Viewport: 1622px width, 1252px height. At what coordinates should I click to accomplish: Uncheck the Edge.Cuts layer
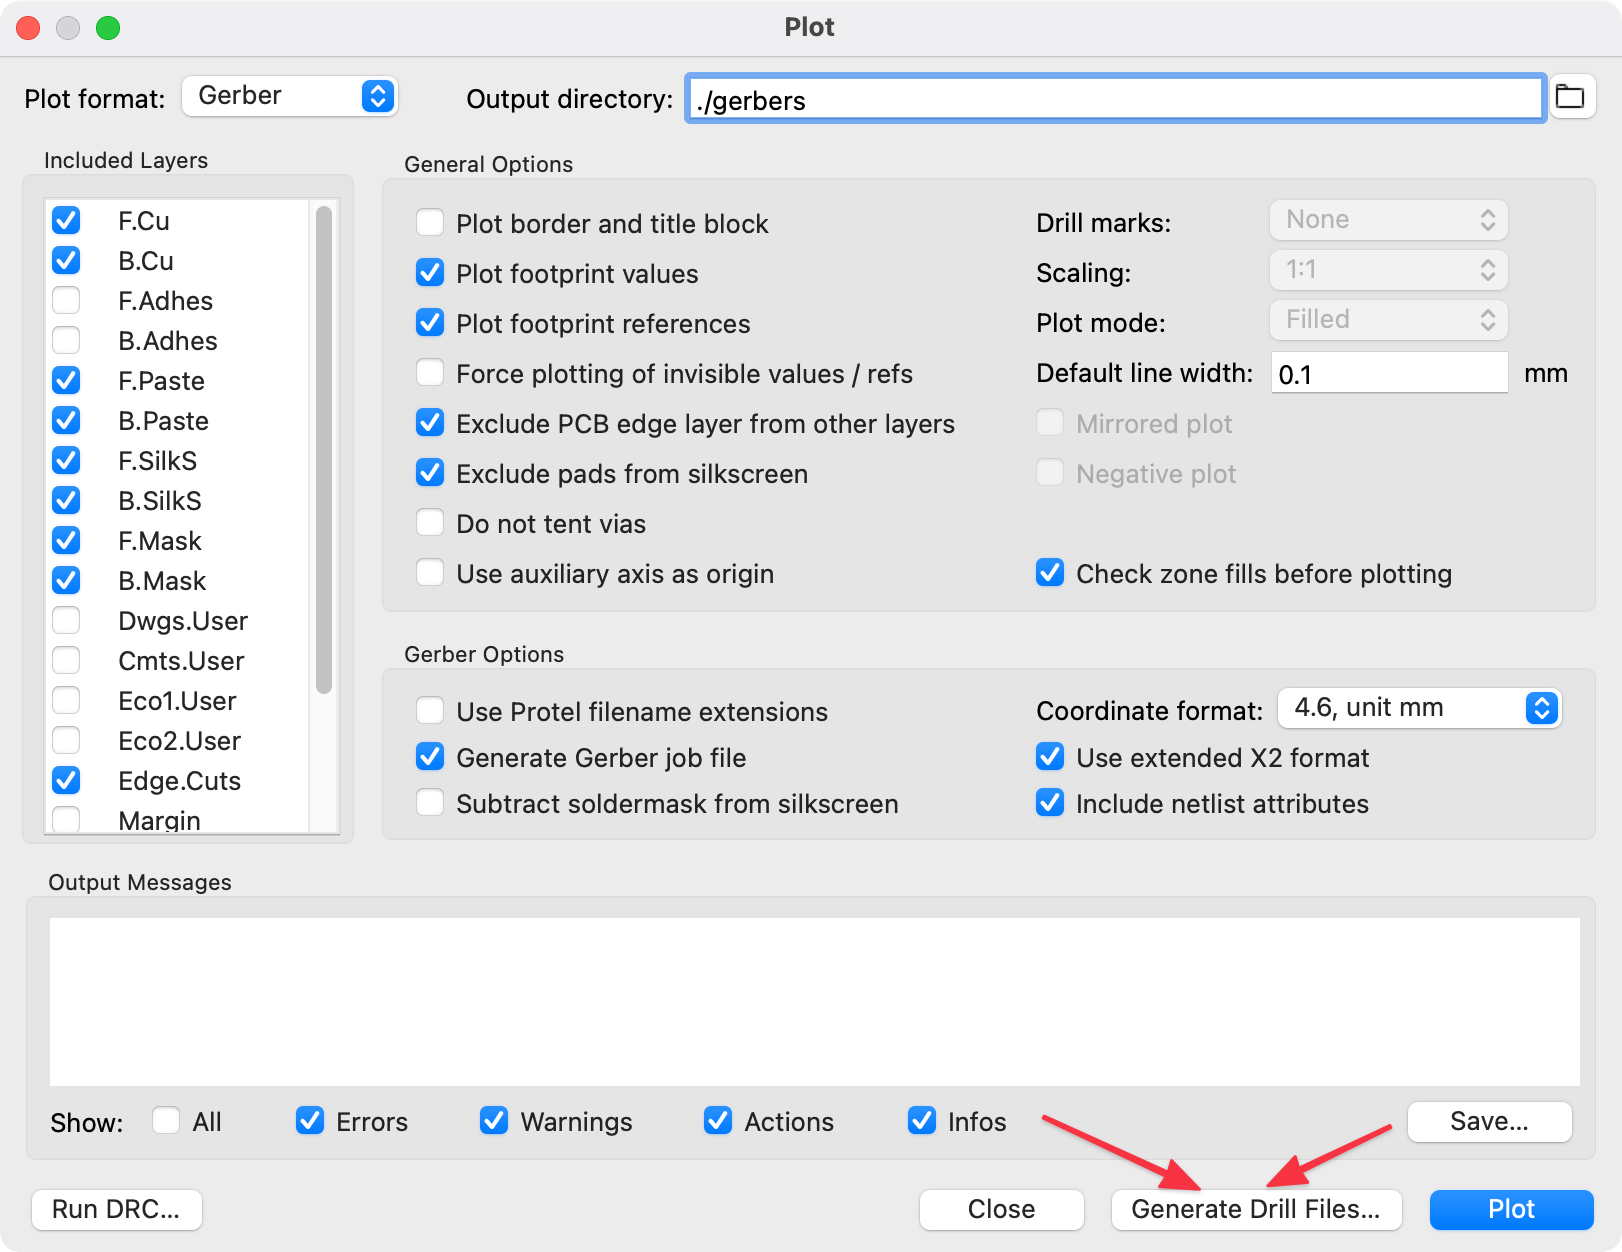(66, 780)
